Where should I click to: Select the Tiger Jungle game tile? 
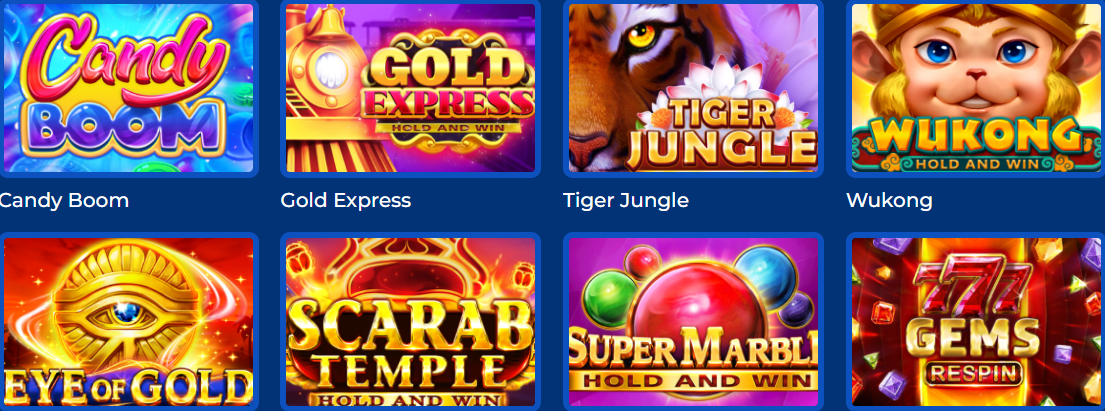(693, 88)
